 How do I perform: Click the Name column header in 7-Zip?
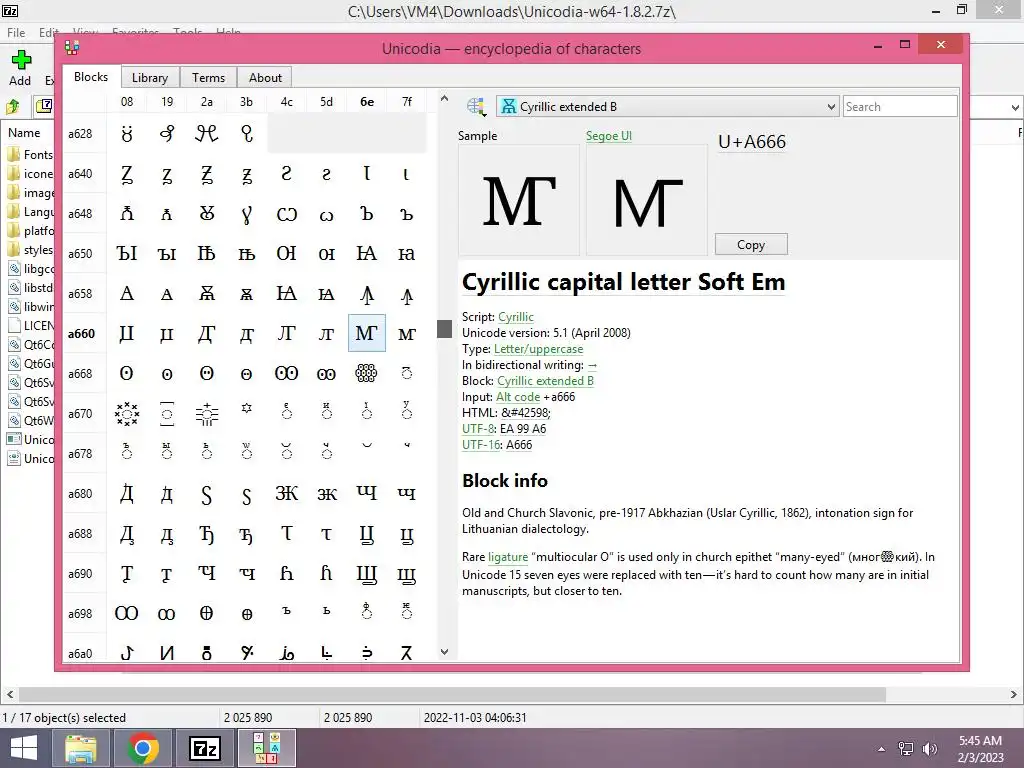24,133
